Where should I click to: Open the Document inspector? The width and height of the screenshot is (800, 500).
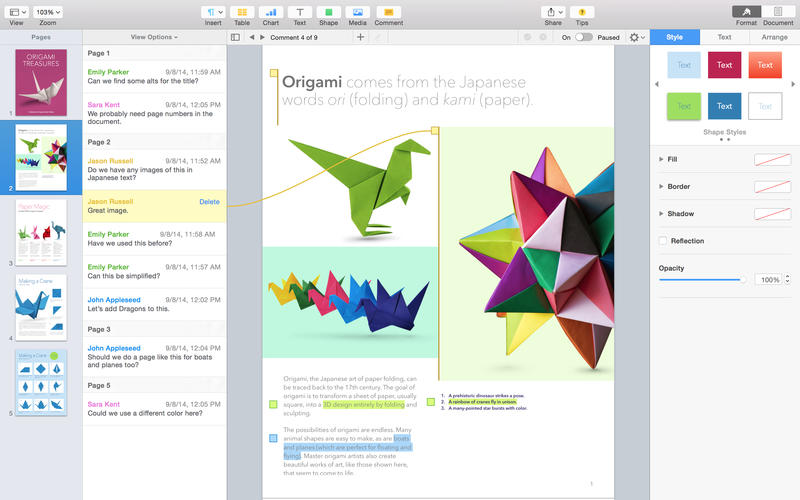pos(777,12)
